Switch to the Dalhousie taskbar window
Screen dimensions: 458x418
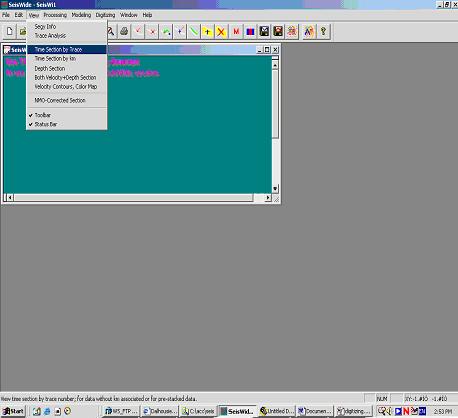coord(160,411)
